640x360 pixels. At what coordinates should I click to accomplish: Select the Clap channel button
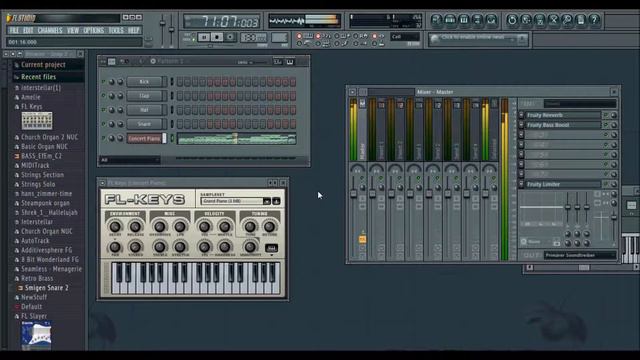click(144, 96)
